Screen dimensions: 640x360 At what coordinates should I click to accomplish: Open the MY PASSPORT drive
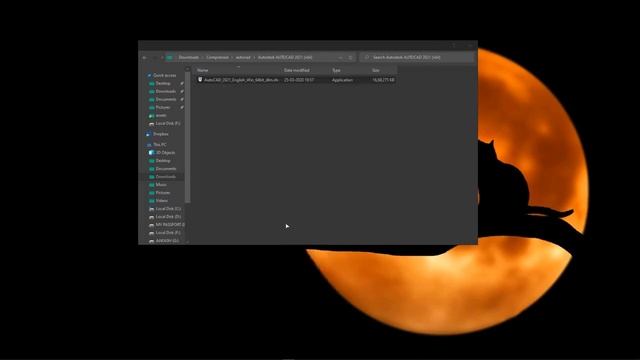[169, 224]
